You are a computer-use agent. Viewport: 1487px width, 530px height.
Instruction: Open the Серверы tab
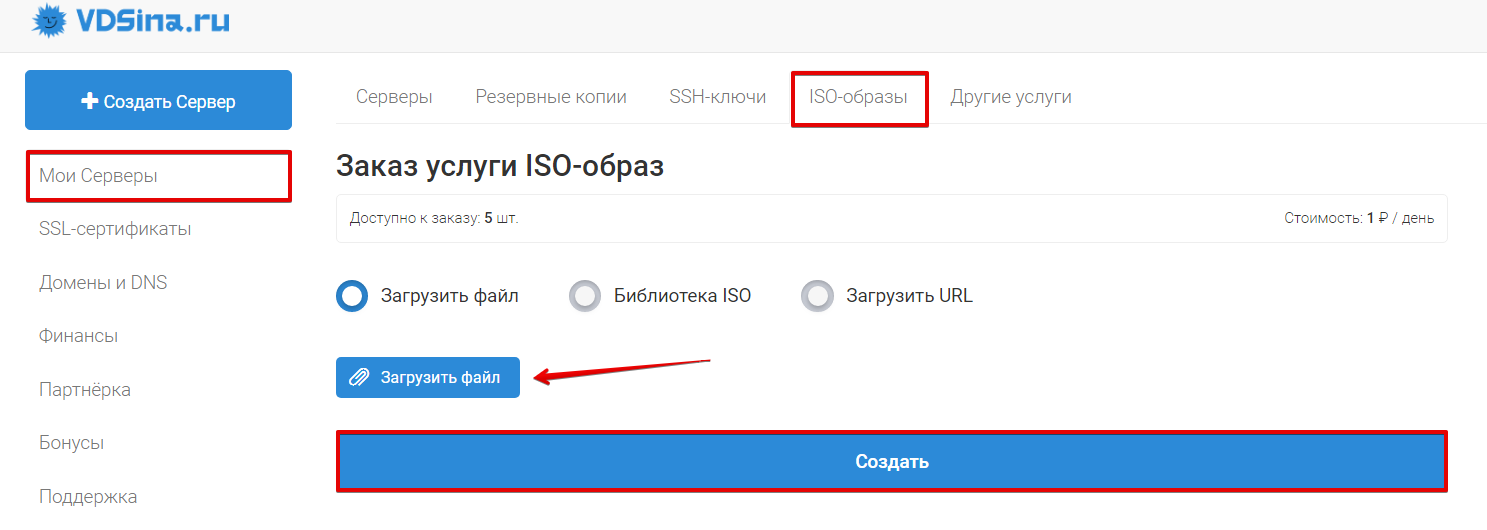pyautogui.click(x=394, y=97)
